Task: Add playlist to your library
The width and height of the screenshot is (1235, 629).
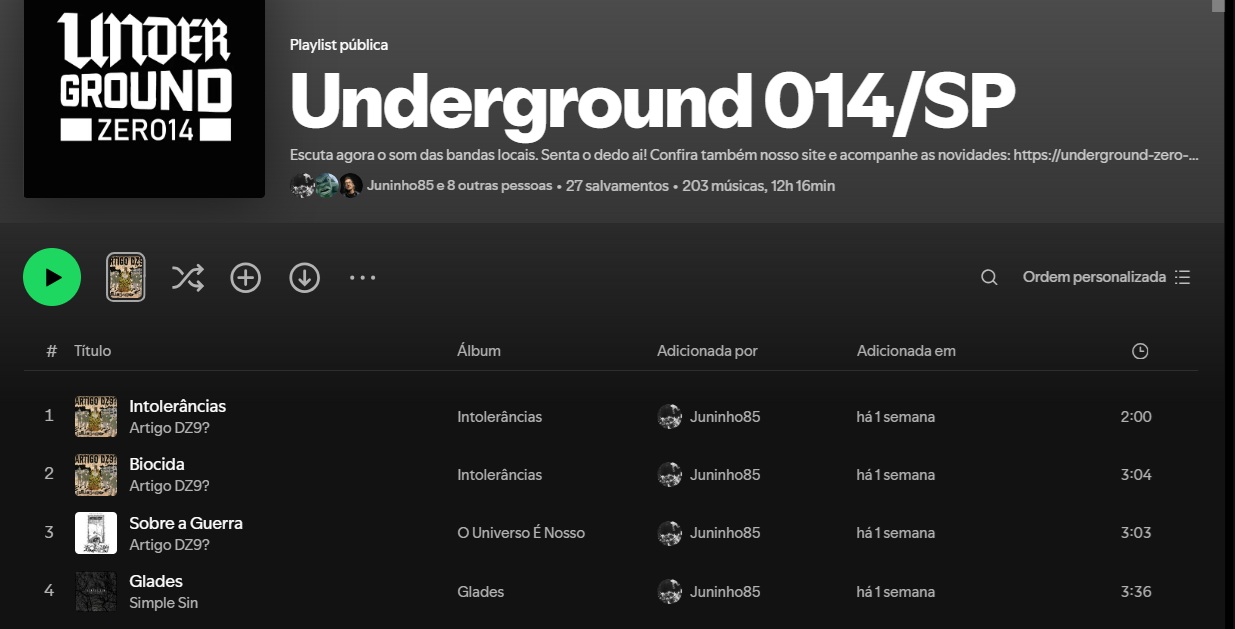Action: pyautogui.click(x=246, y=277)
